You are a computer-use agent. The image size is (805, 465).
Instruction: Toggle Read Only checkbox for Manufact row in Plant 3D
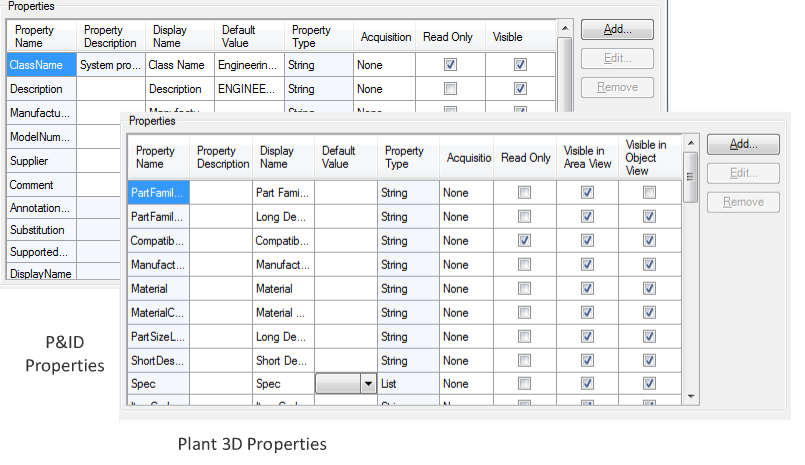click(x=524, y=264)
